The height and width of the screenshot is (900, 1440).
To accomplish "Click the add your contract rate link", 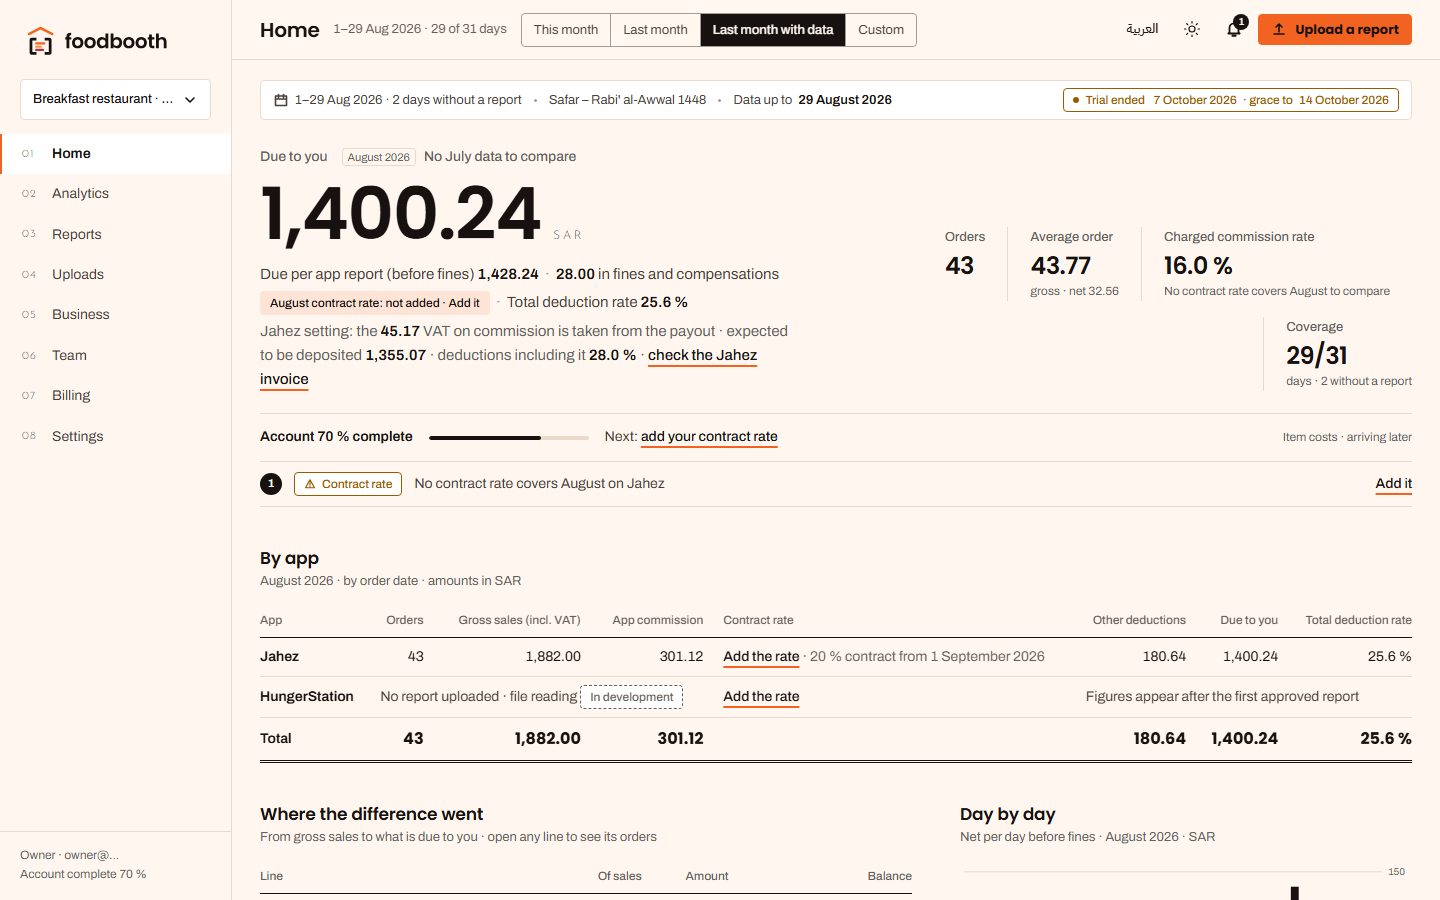I will tap(709, 436).
